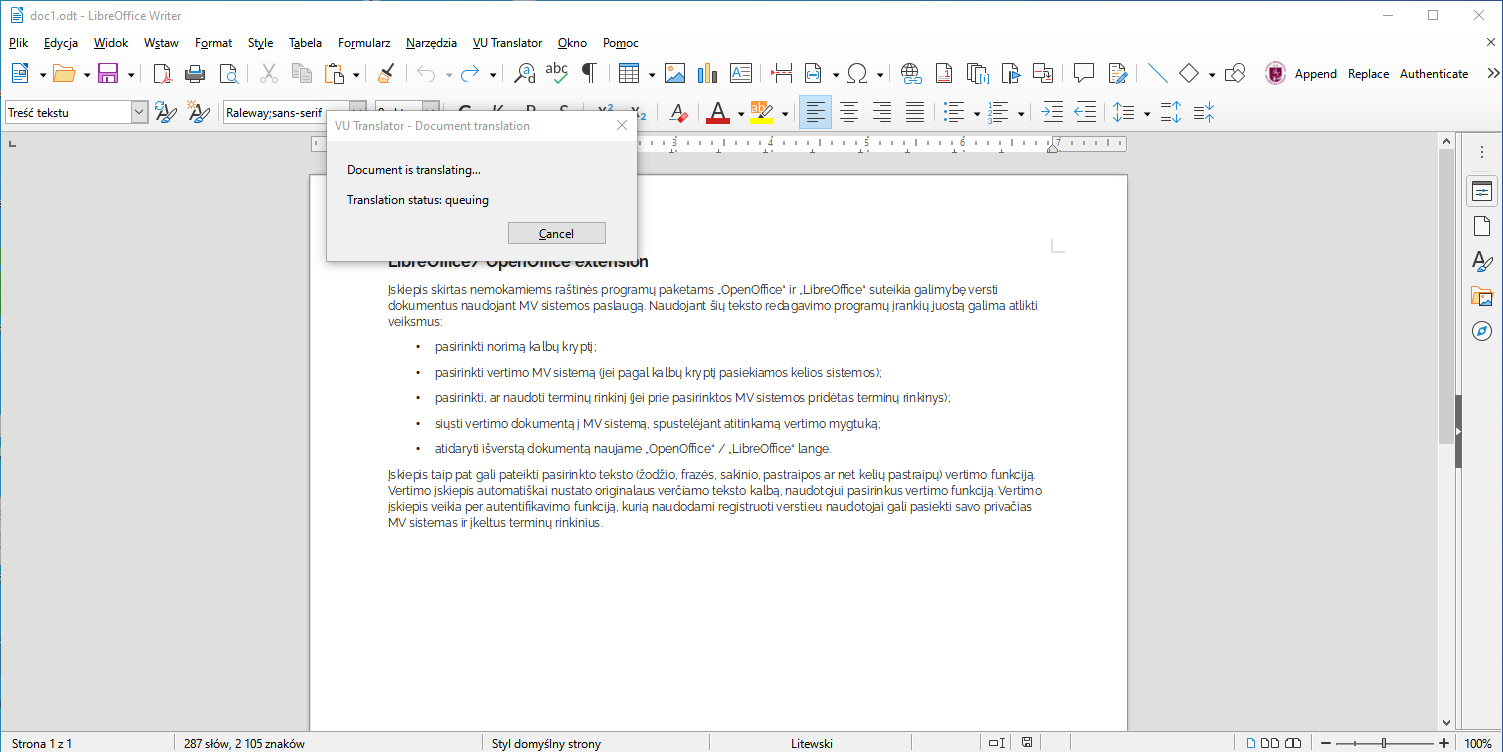Screen dimensions: 1503x752
Task: Expand line spacing dropdown arrow
Action: coord(1146,114)
